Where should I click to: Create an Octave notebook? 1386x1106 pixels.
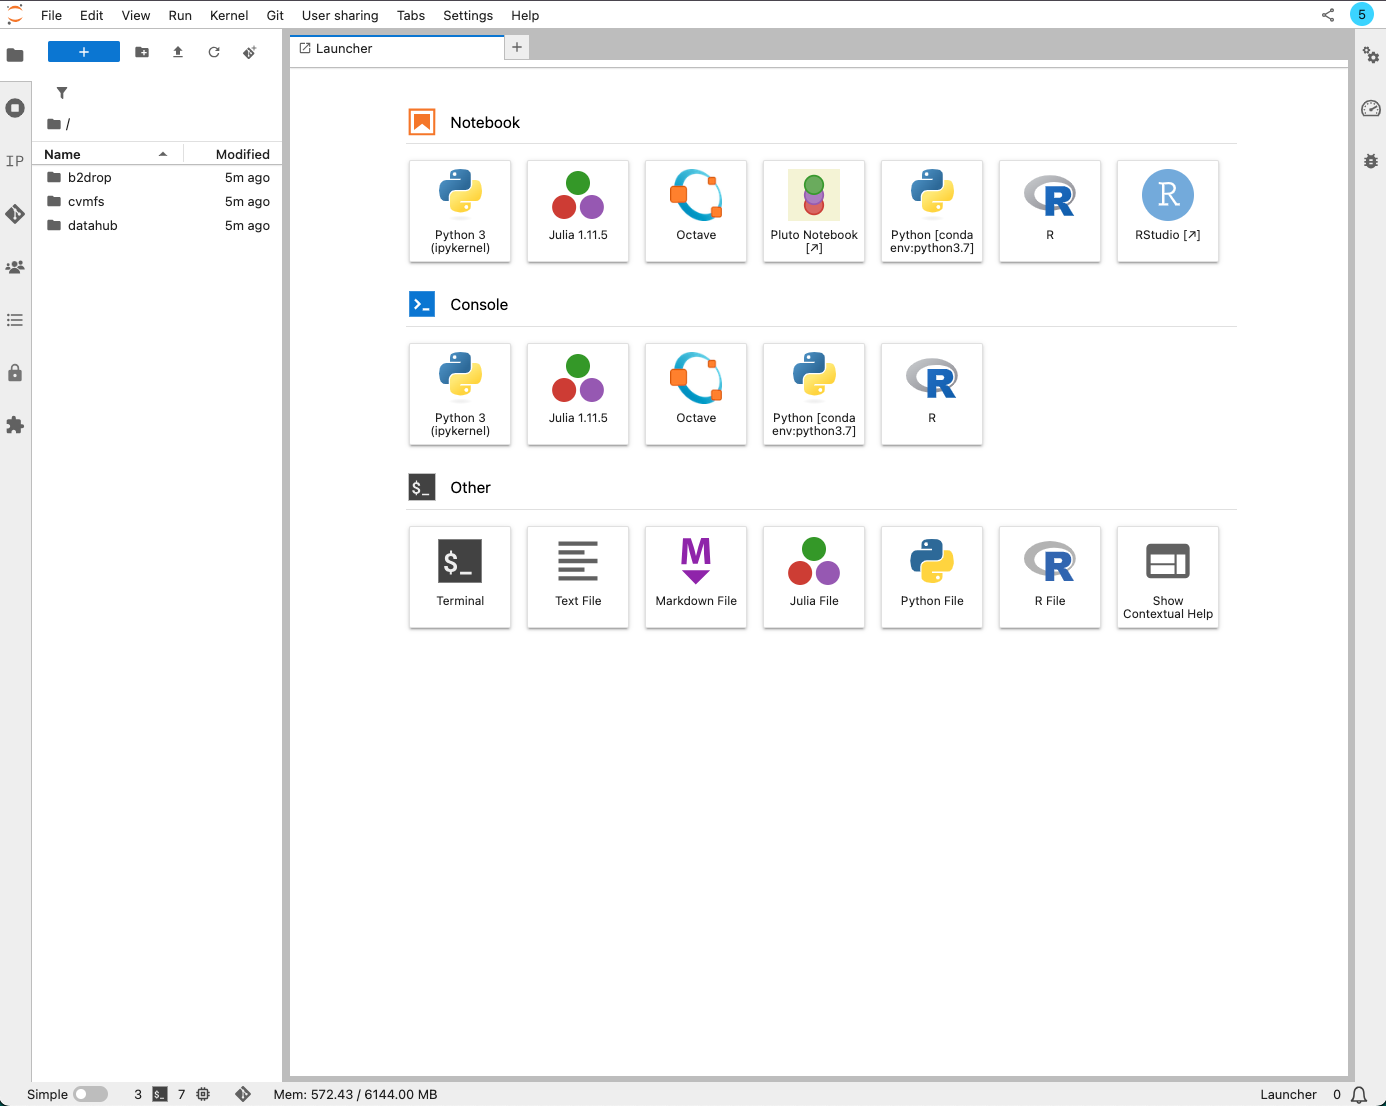click(x=696, y=211)
